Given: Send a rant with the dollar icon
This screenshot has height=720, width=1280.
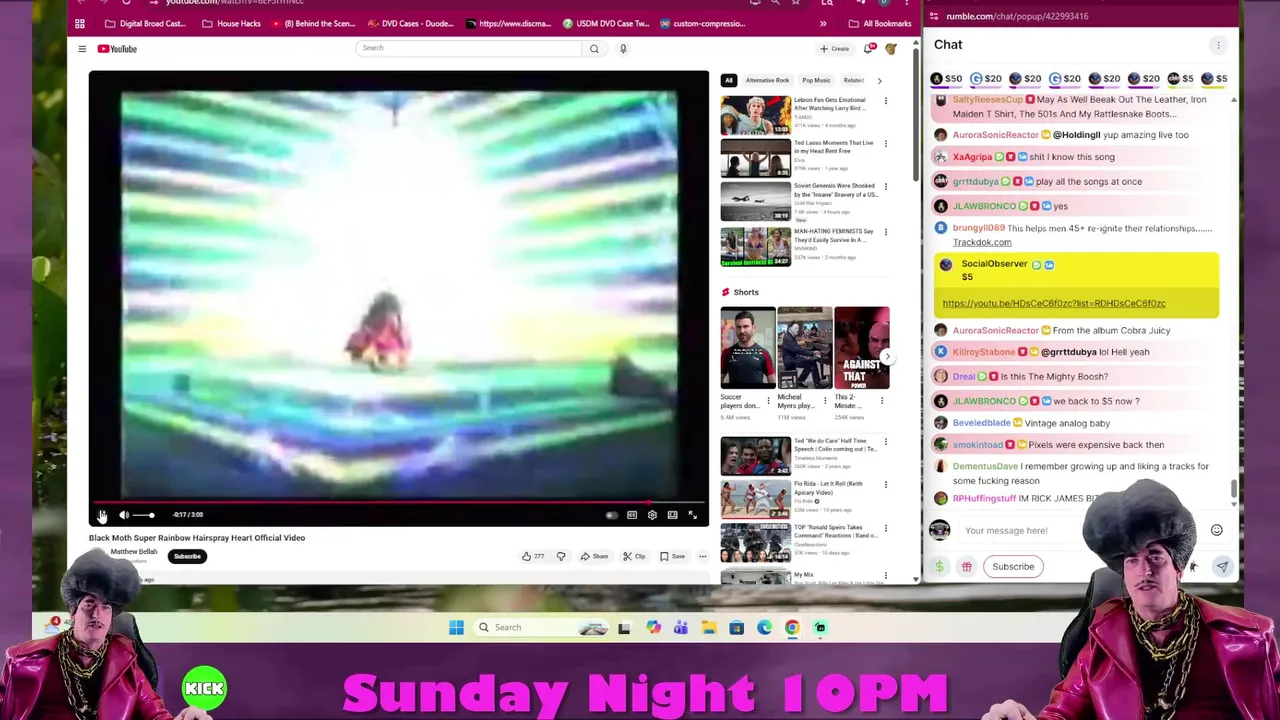Looking at the screenshot, I should (x=939, y=567).
